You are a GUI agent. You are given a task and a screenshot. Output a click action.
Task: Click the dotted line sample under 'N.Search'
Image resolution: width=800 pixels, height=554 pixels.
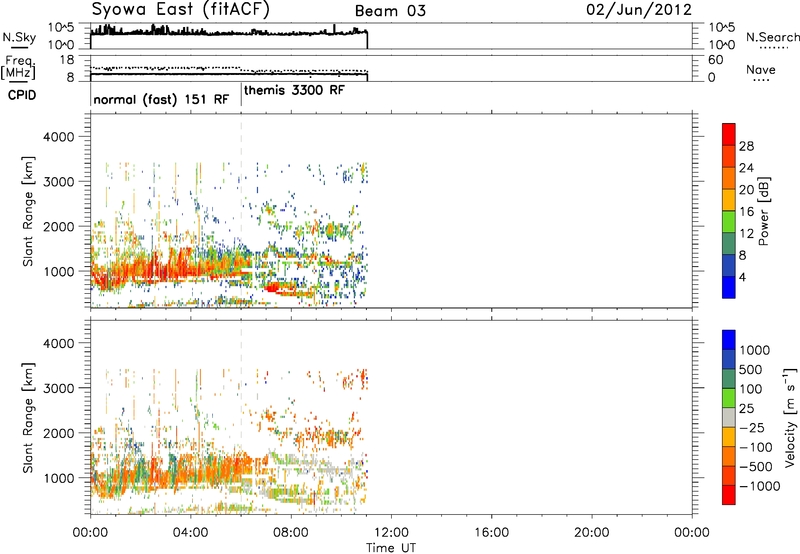click(x=774, y=47)
